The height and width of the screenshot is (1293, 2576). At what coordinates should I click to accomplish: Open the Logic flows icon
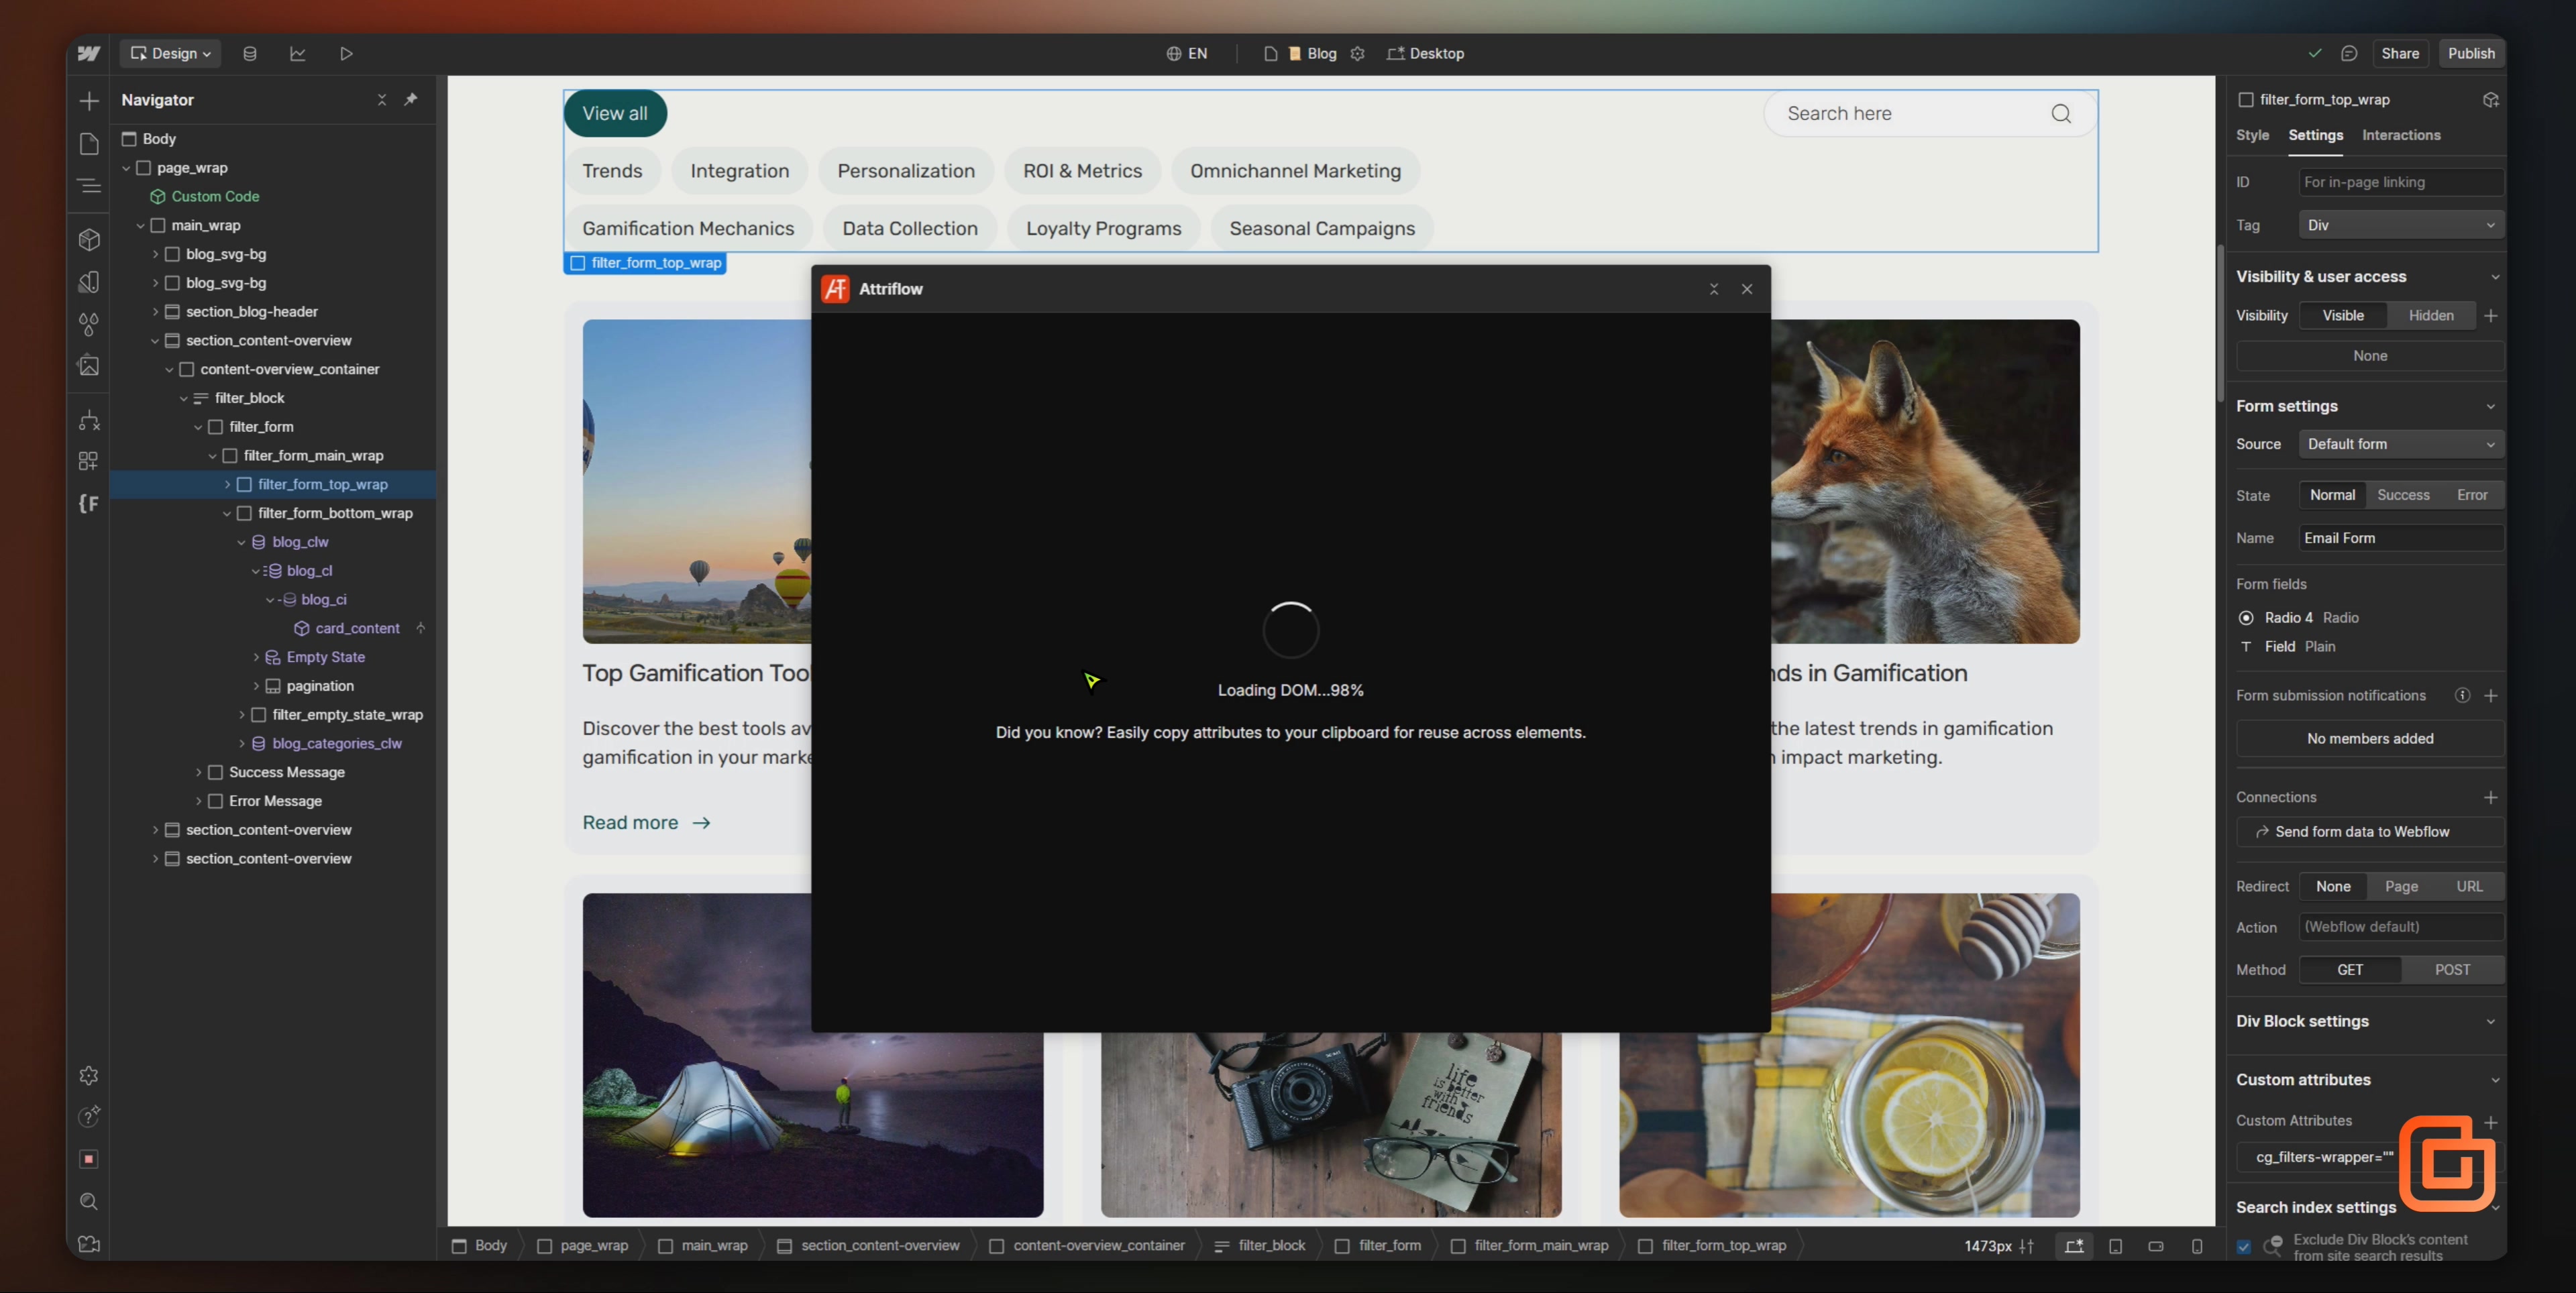pos(89,420)
